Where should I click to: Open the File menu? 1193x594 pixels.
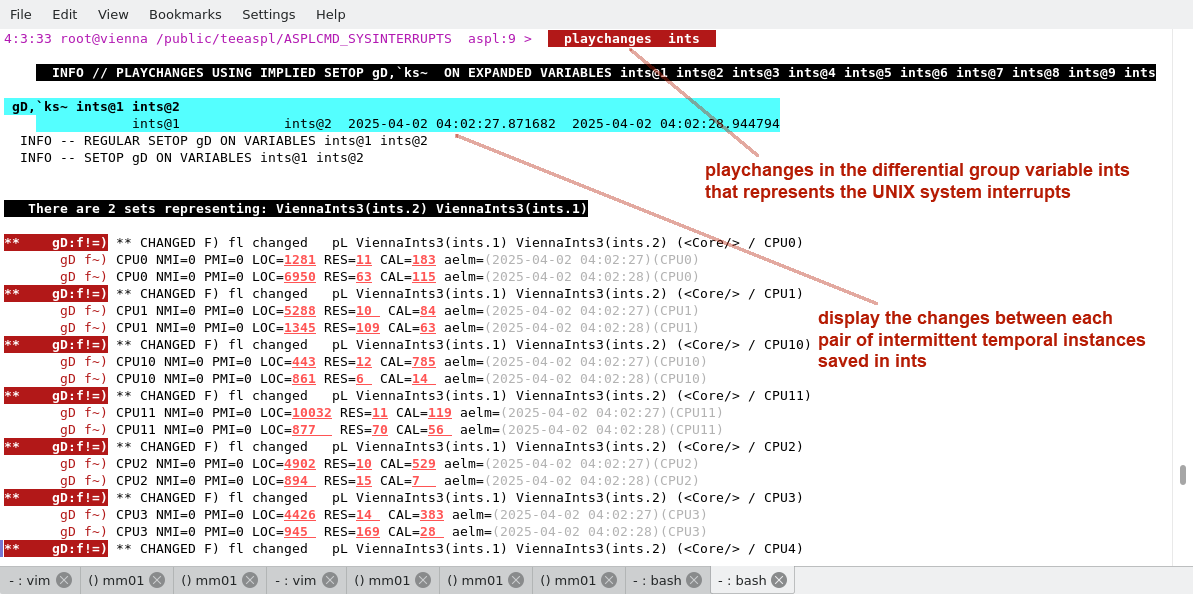point(20,14)
